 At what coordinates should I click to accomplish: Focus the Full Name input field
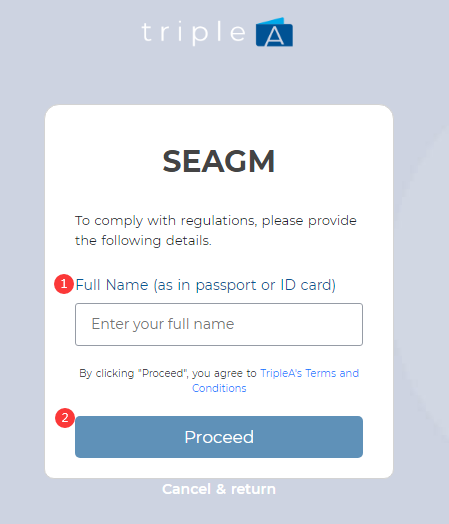219,324
